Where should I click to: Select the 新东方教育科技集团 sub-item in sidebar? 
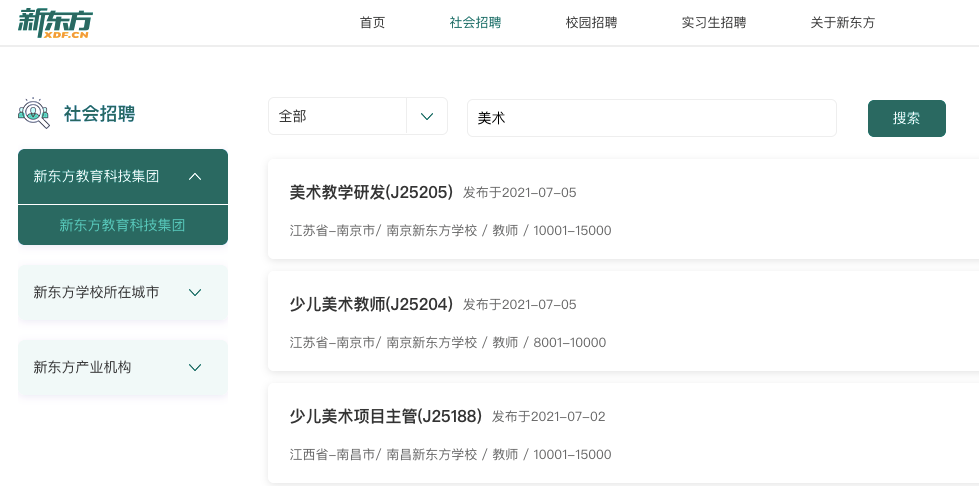coord(122,226)
